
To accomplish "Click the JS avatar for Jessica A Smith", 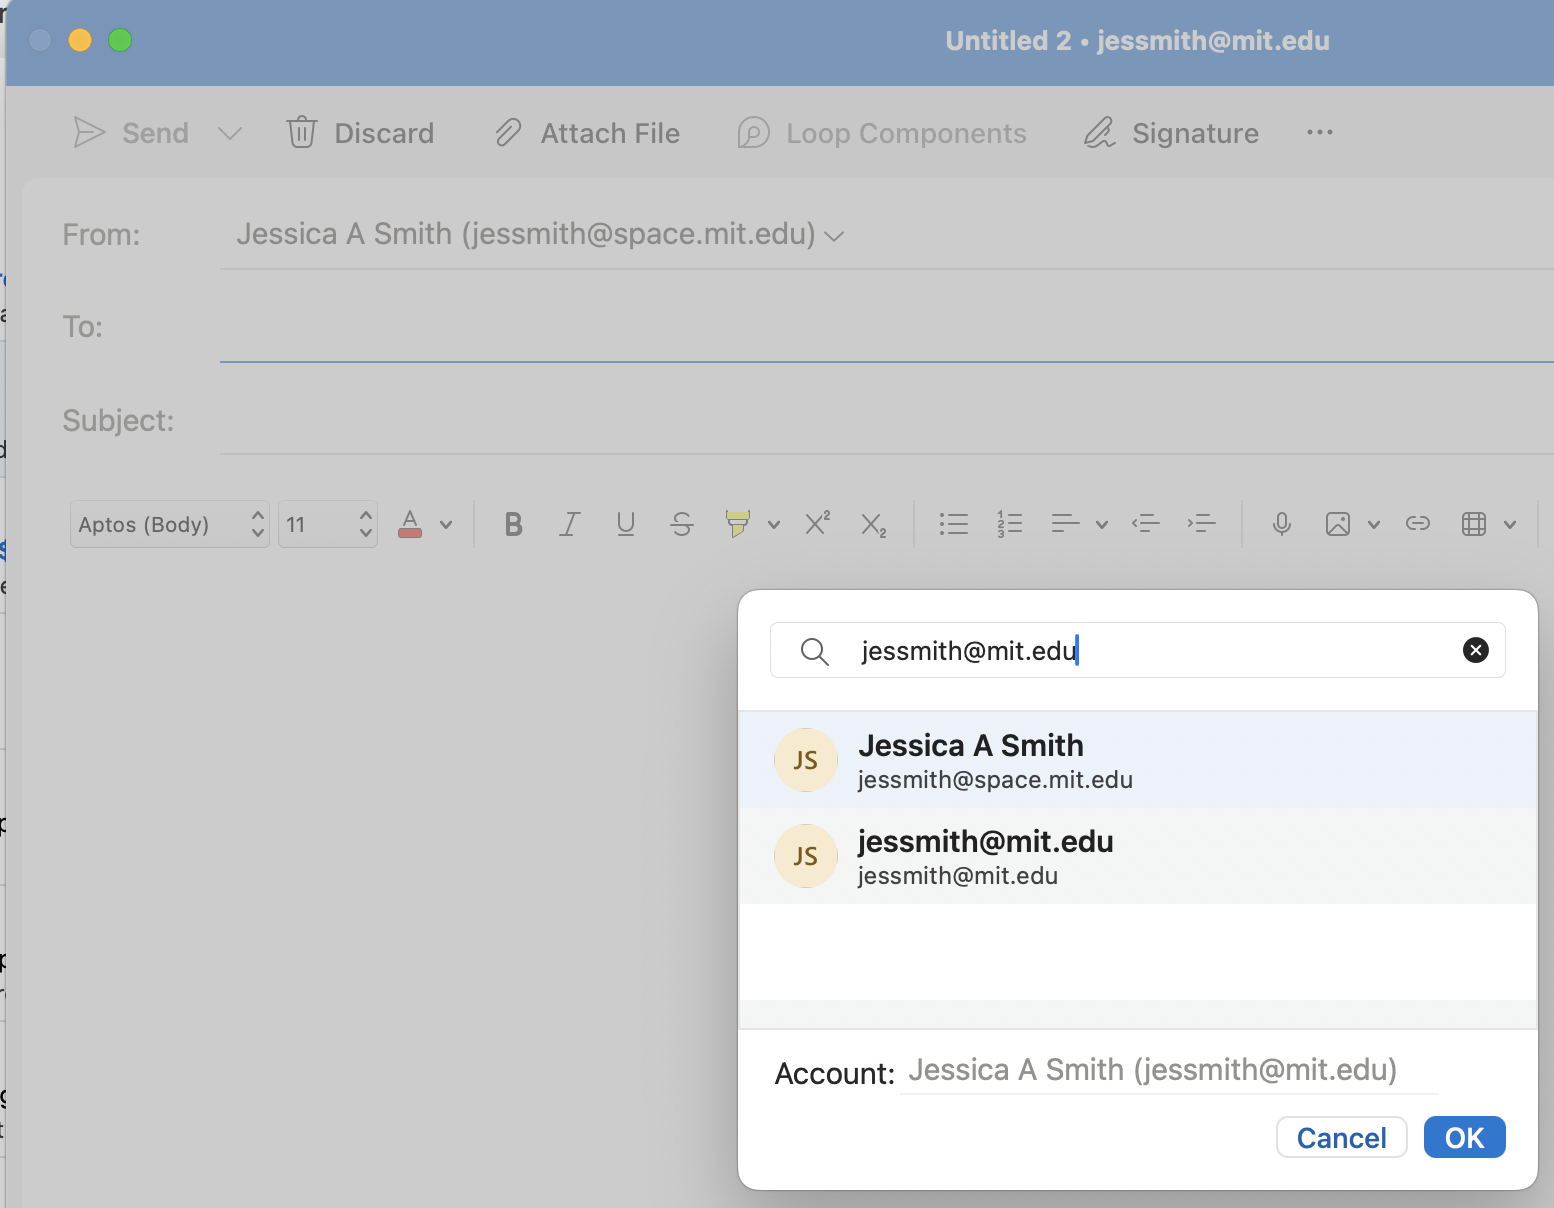I will tap(806, 760).
